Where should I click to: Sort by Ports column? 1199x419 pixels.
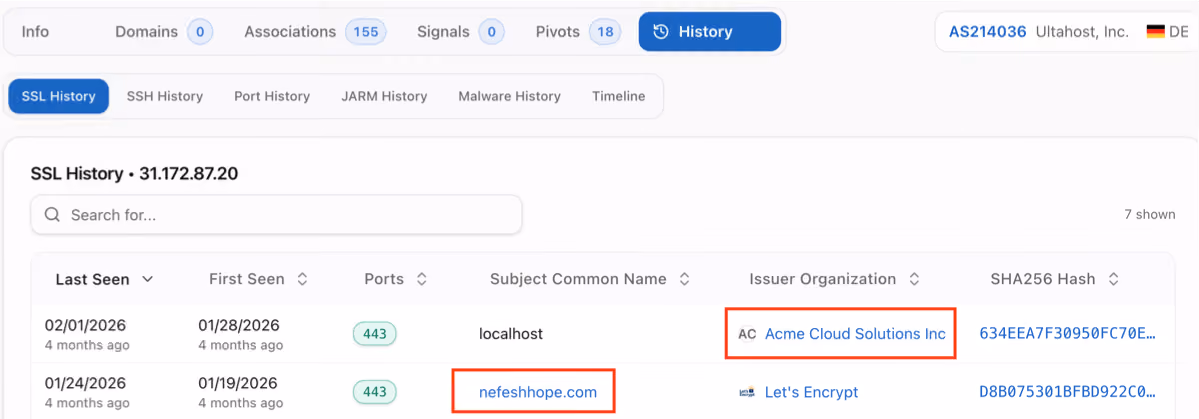click(x=395, y=279)
